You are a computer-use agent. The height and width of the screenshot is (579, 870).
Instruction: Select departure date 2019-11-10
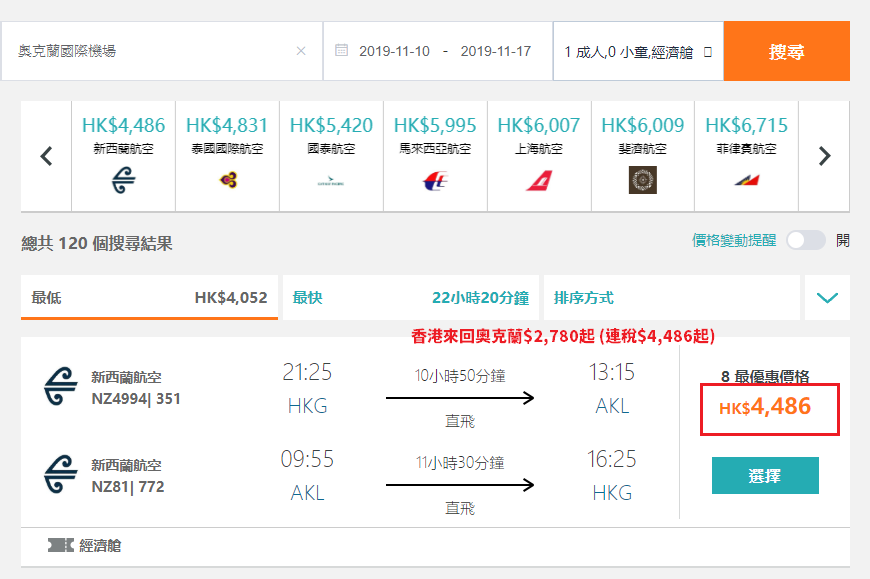tap(394, 51)
